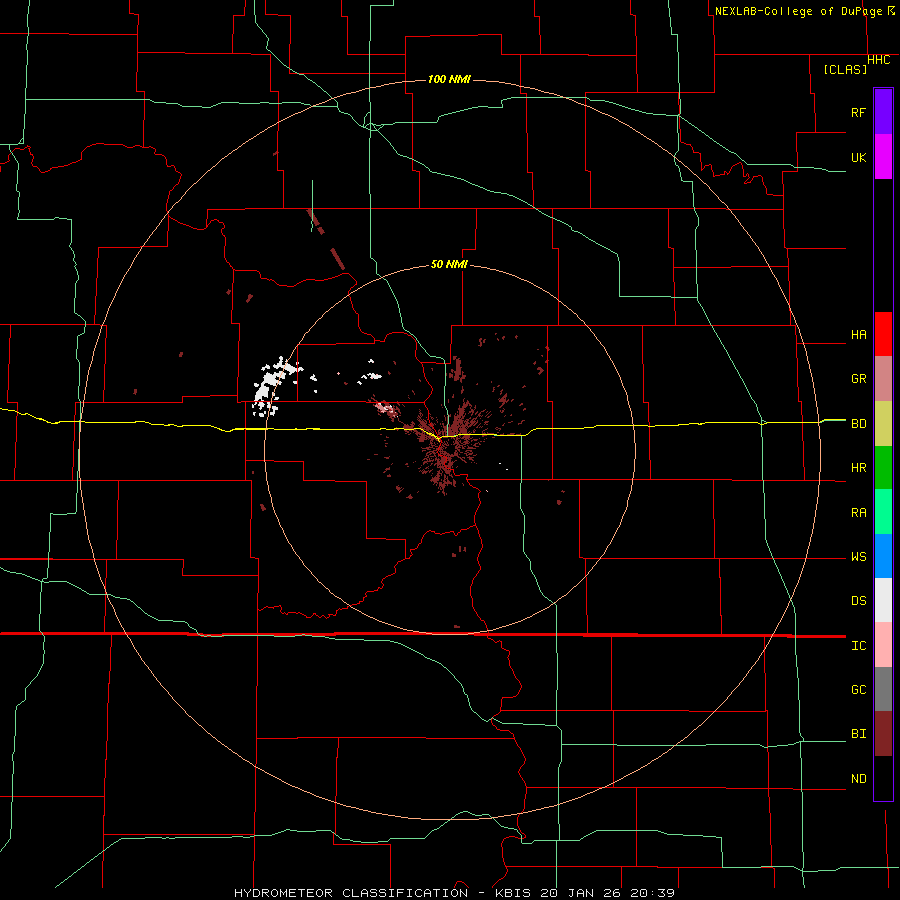This screenshot has height=900, width=900.
Task: Click the magenta UK legend swatch
Action: pos(883,157)
